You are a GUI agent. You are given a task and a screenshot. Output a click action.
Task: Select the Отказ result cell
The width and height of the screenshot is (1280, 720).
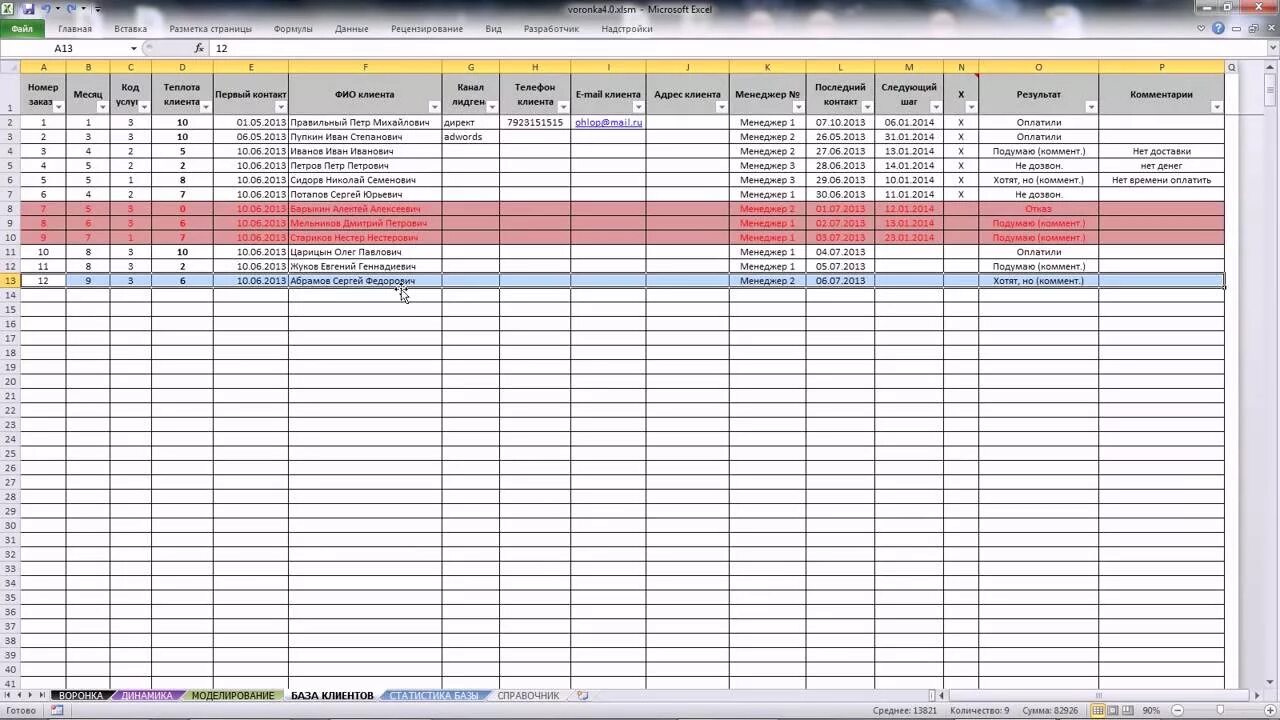click(1038, 209)
